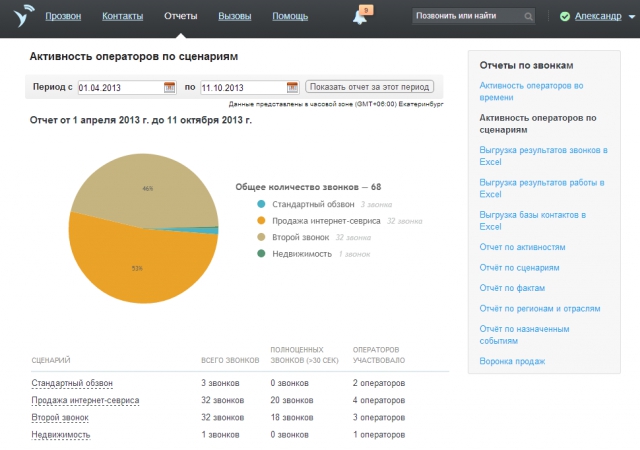Click the '1 операторов' table cell
The width and height of the screenshot is (640, 450).
pyautogui.click(x=379, y=434)
